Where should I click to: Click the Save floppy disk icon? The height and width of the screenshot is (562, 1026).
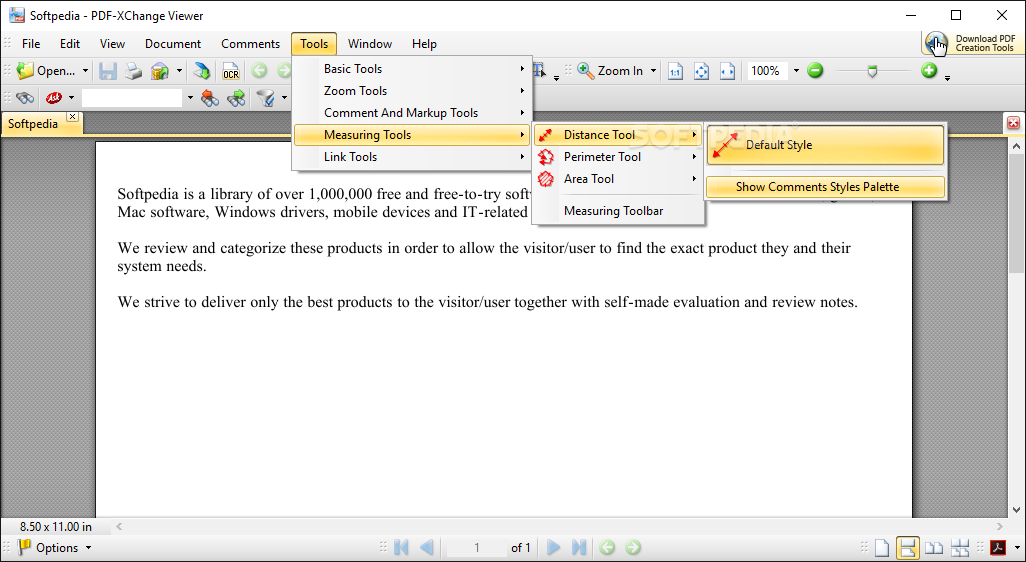pyautogui.click(x=108, y=71)
